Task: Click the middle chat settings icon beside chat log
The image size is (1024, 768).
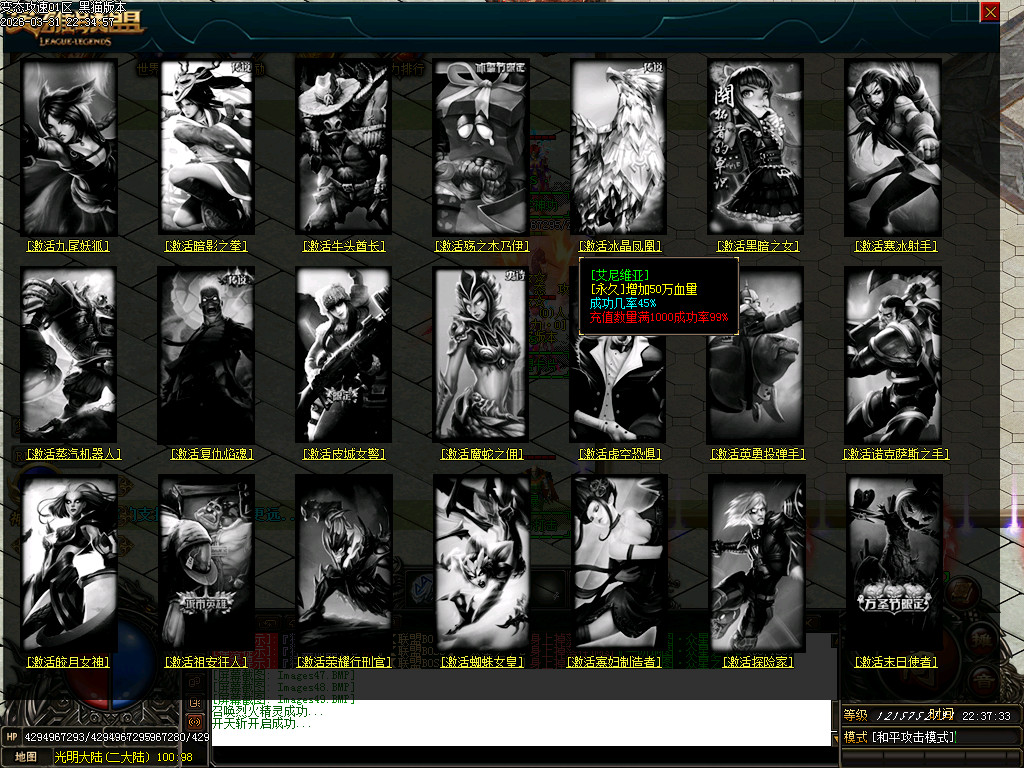Action: coord(195,702)
